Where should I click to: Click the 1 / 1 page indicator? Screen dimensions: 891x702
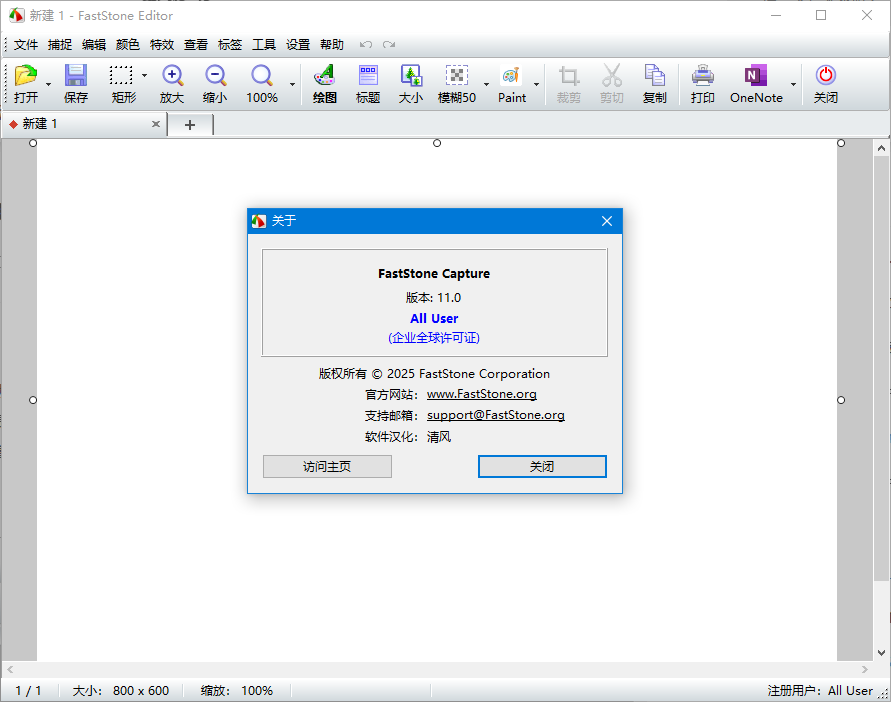coord(28,691)
